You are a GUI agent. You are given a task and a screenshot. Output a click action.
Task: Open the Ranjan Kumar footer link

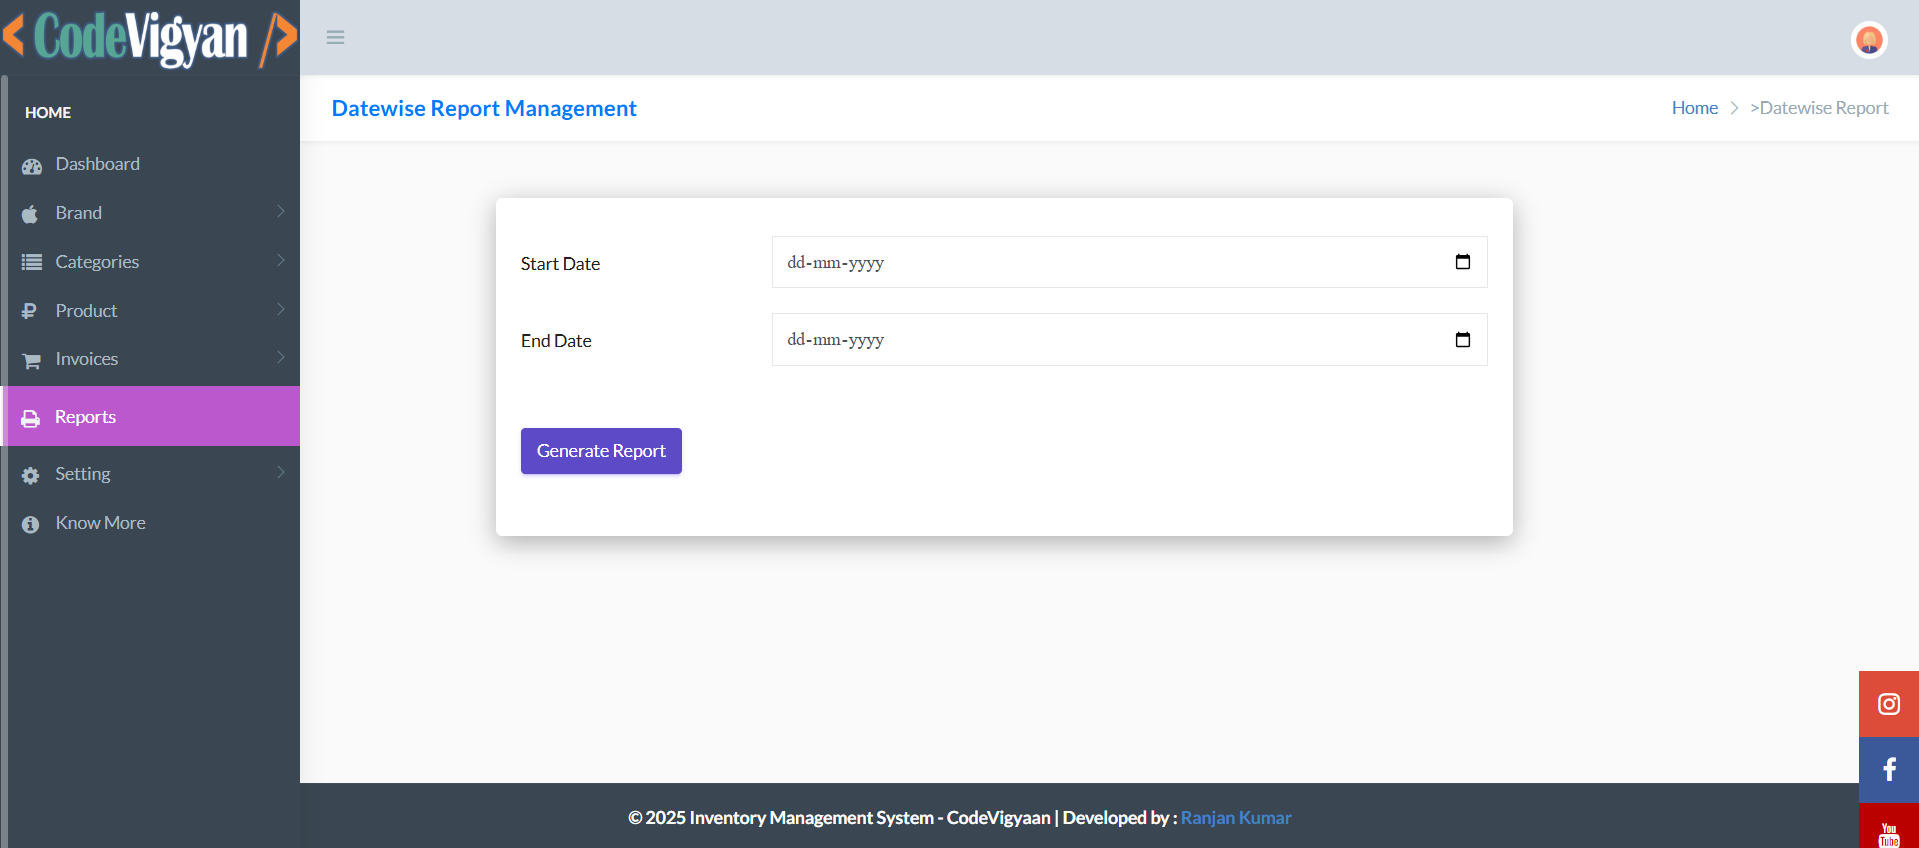click(x=1235, y=818)
